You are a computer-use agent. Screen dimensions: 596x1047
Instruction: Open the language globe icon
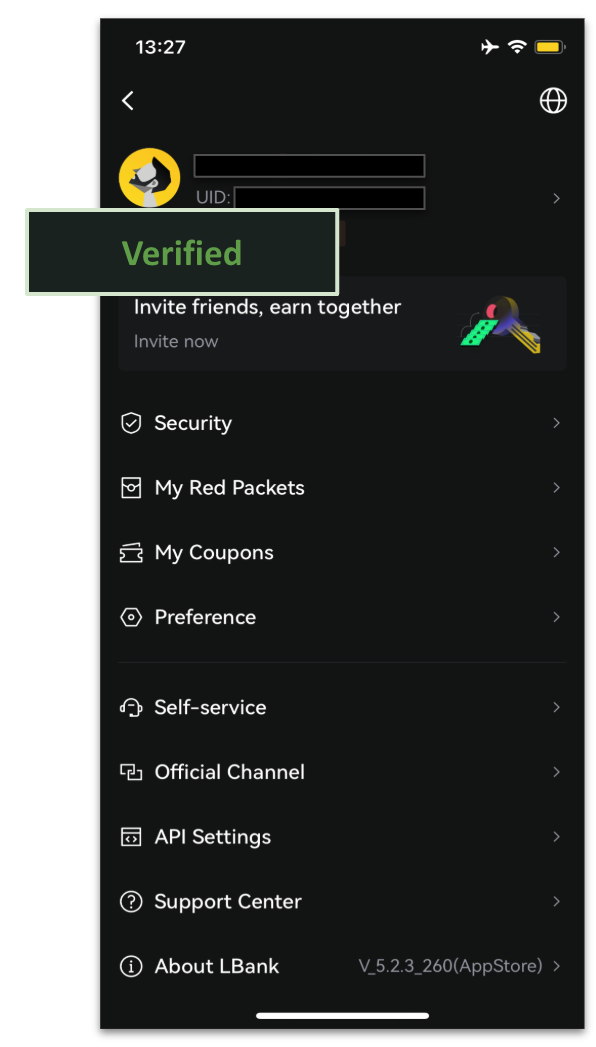click(553, 101)
